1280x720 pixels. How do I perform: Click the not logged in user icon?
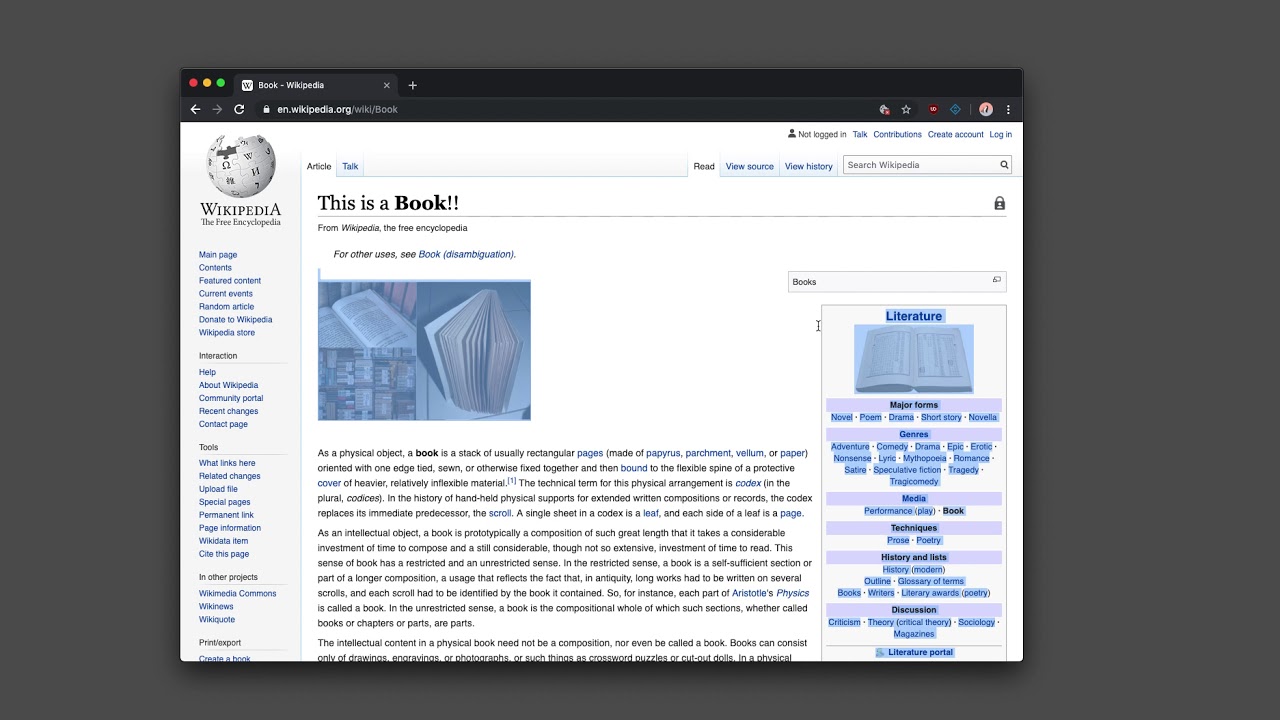click(792, 133)
